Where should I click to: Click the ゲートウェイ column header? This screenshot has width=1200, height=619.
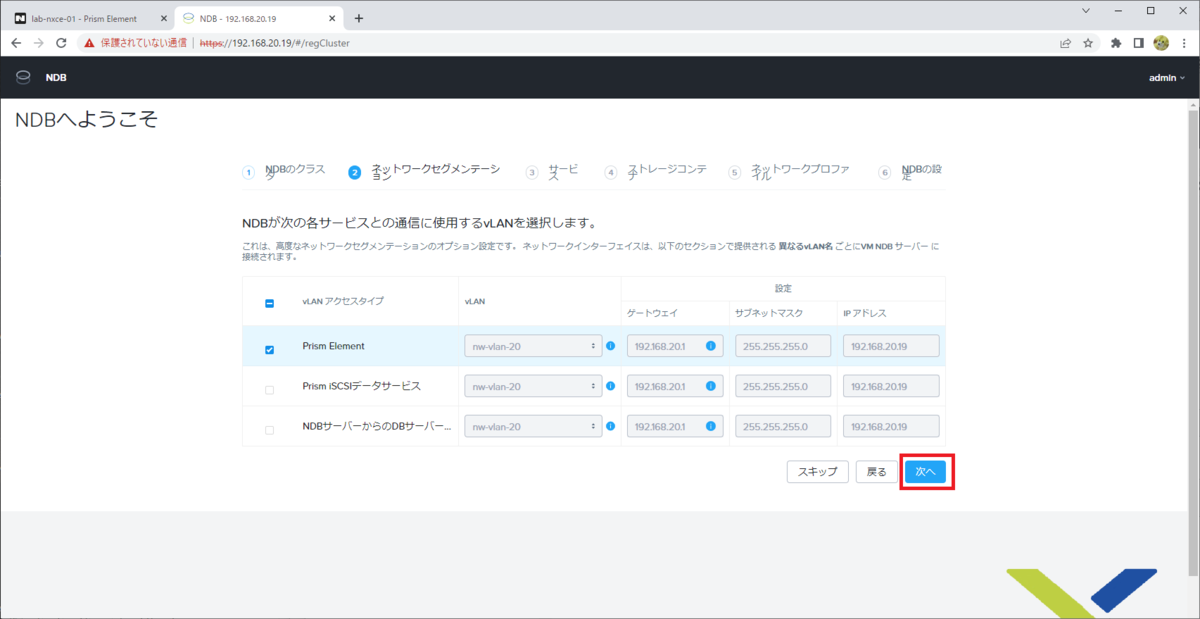pos(653,313)
